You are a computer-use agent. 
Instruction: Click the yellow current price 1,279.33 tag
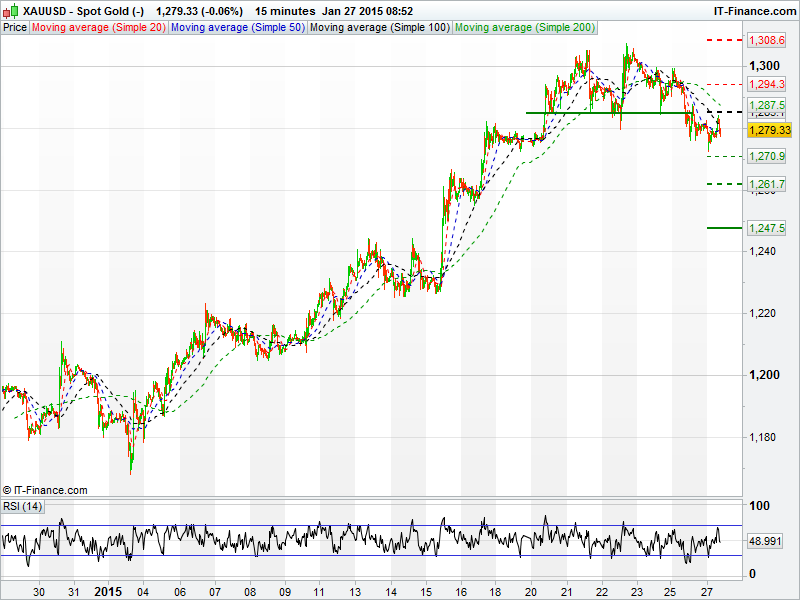769,130
